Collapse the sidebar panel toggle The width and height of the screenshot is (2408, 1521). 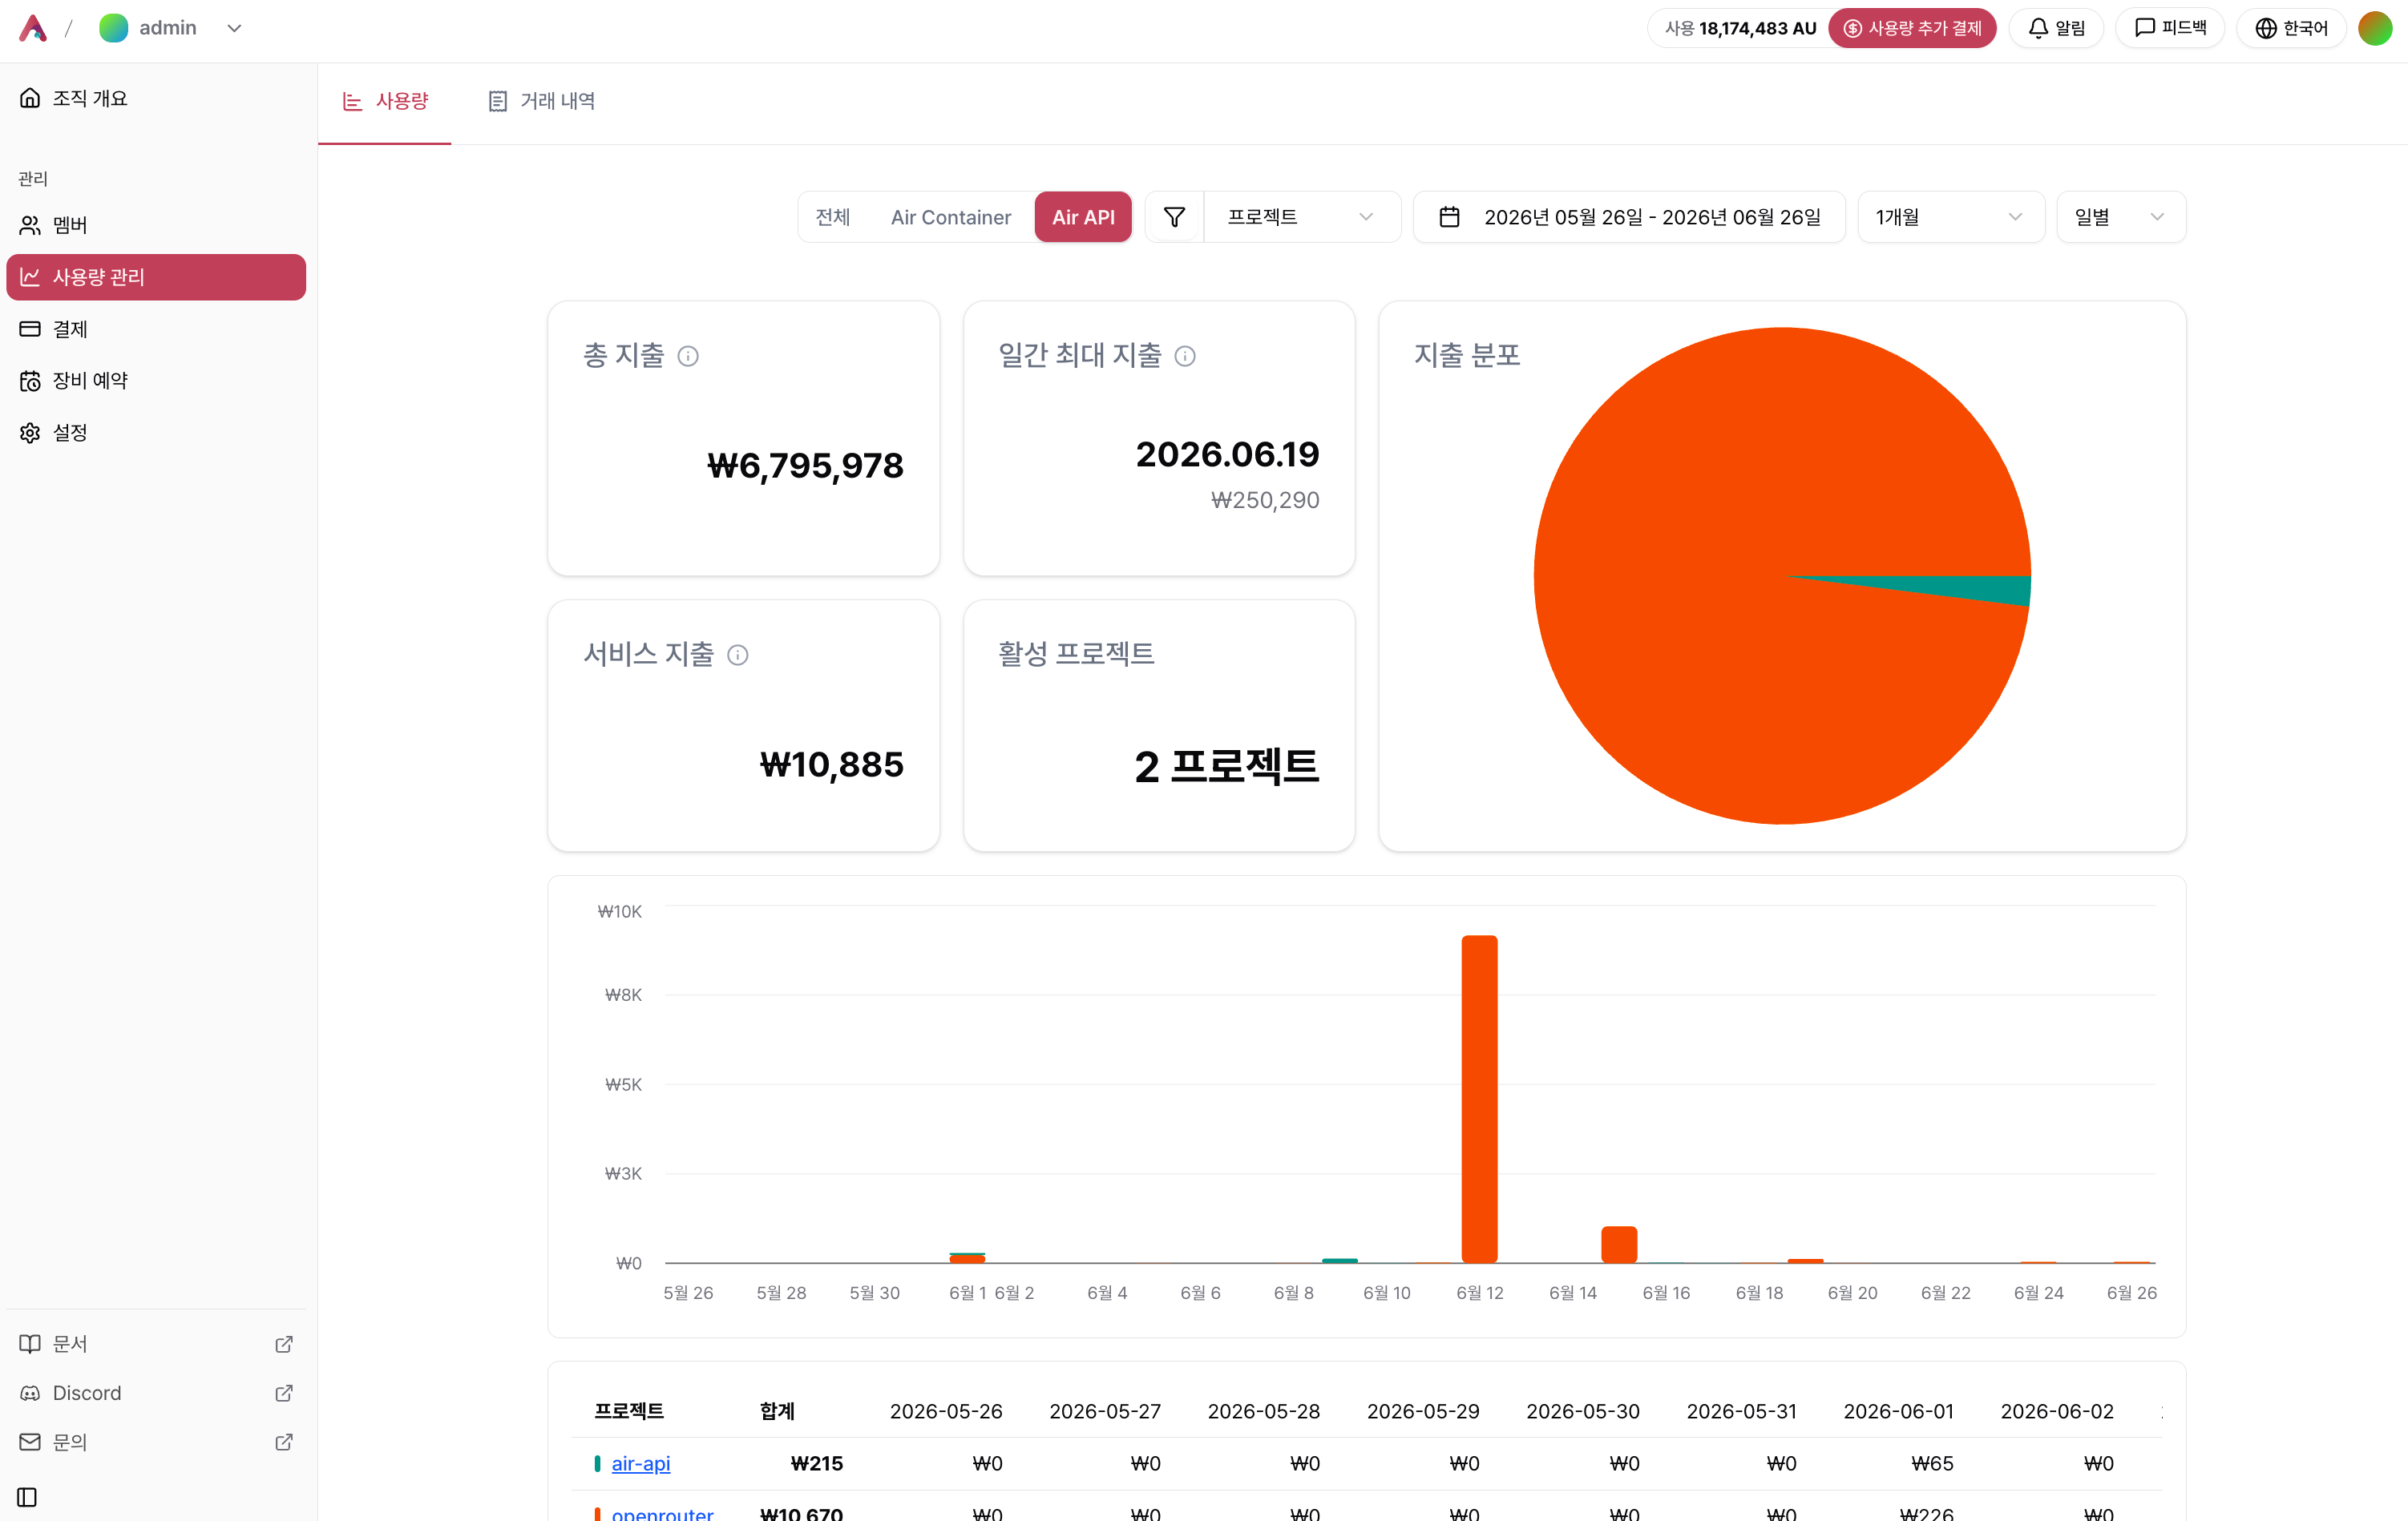pyautogui.click(x=27, y=1497)
